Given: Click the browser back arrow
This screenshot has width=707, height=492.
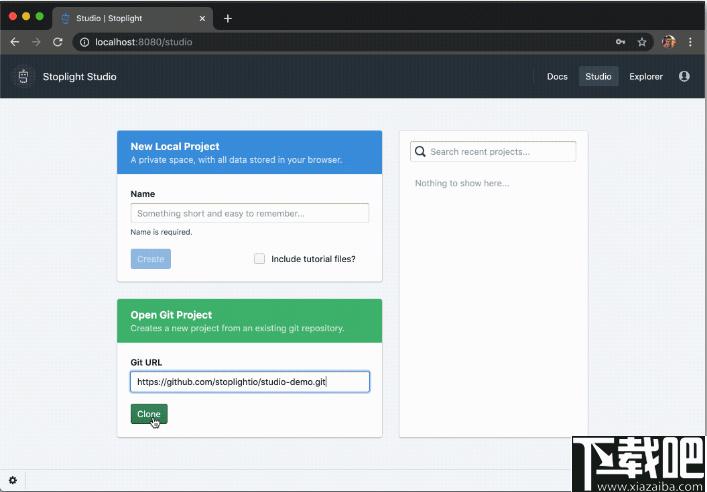Looking at the screenshot, I should tap(15, 42).
